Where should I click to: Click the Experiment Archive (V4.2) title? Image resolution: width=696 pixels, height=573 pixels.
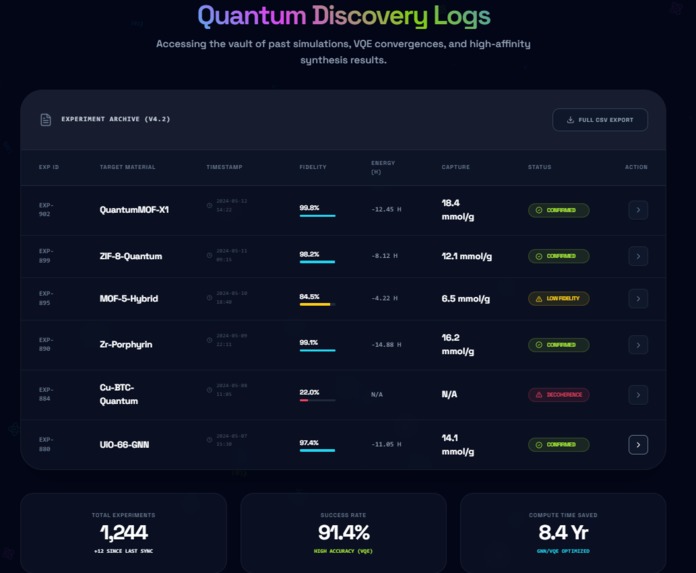point(116,119)
